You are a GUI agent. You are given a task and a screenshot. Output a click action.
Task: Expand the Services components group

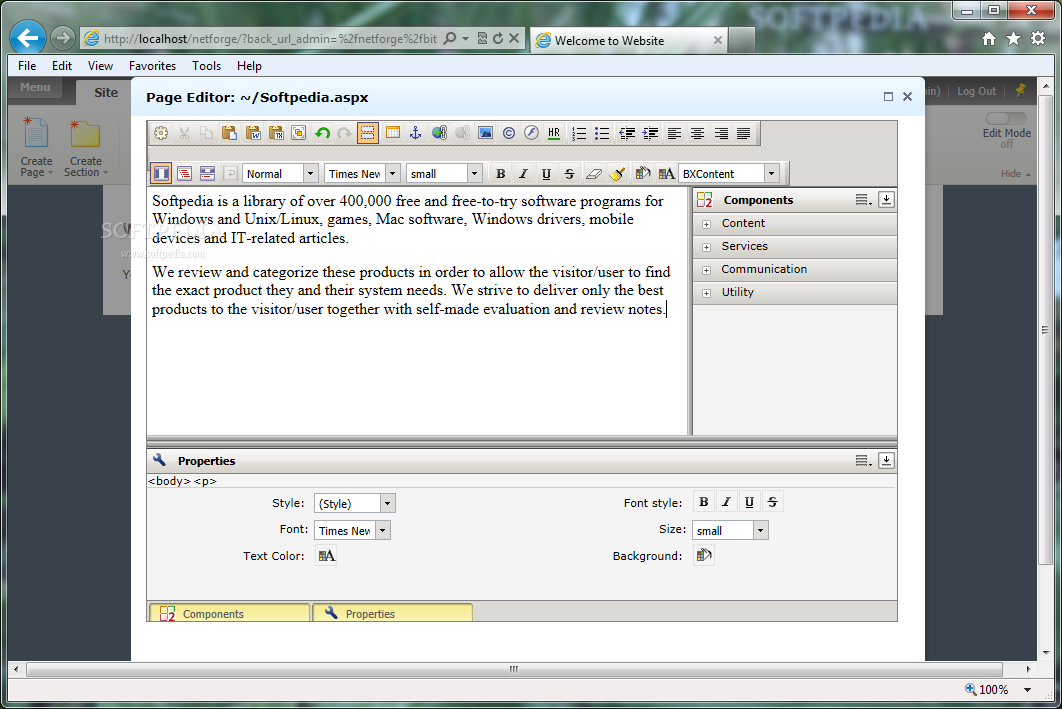click(x=706, y=246)
